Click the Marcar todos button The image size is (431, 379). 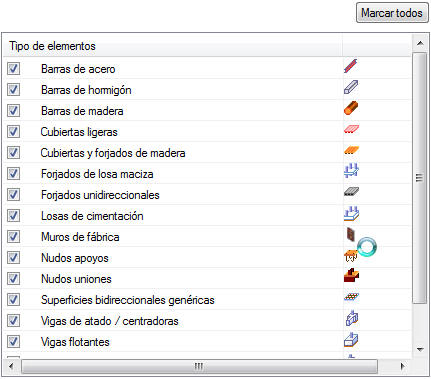click(392, 13)
